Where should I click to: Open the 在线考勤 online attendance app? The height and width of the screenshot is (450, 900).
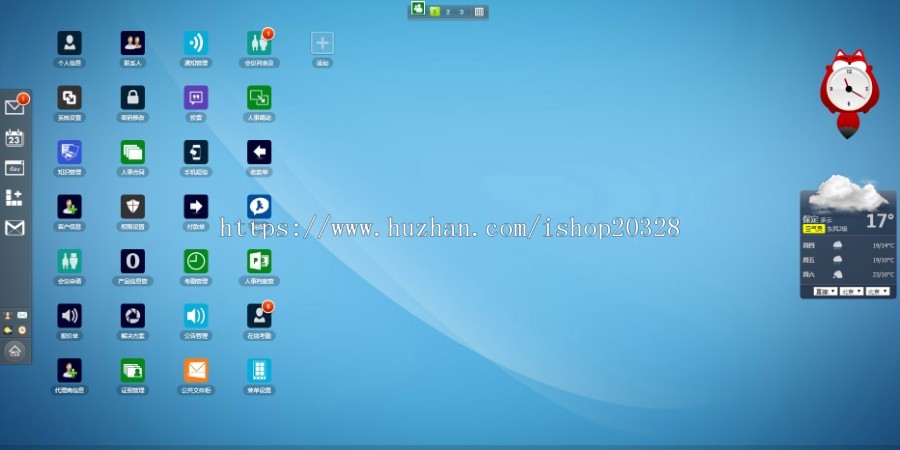[x=259, y=316]
